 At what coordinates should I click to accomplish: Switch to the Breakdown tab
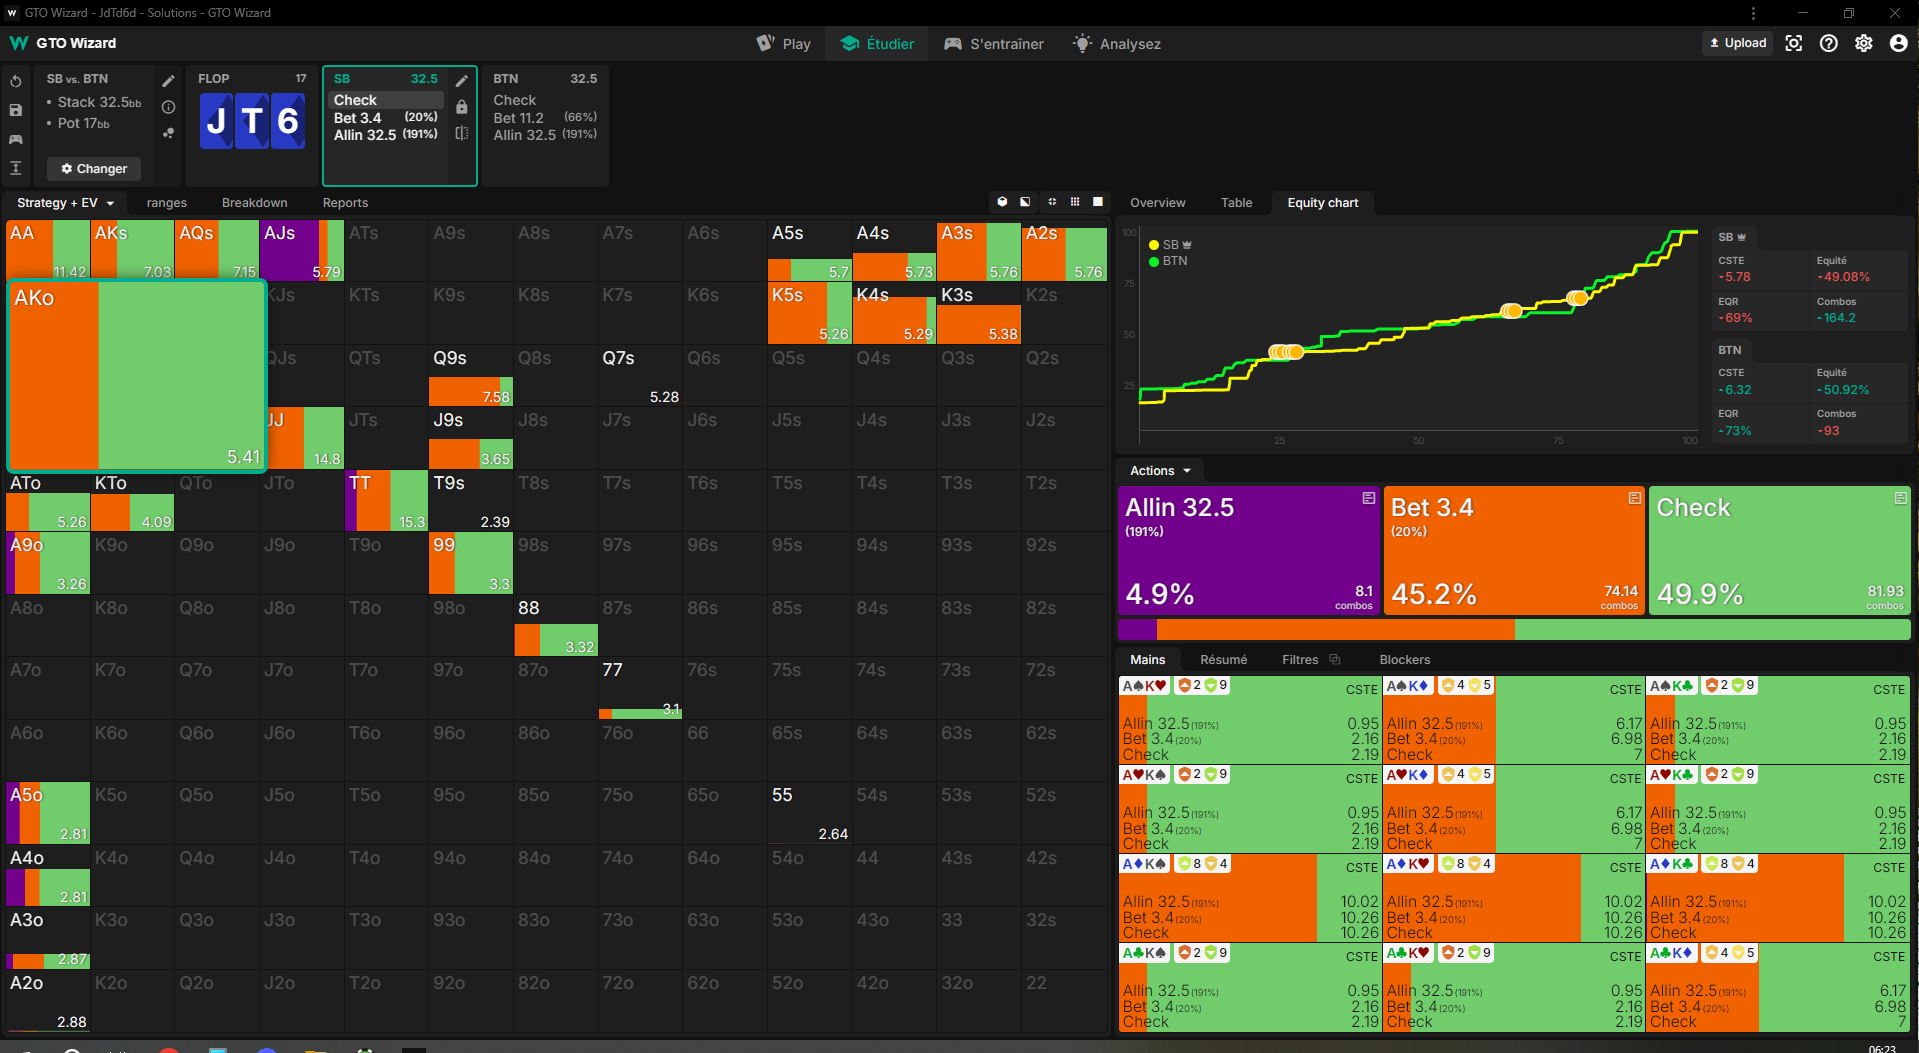tap(254, 203)
